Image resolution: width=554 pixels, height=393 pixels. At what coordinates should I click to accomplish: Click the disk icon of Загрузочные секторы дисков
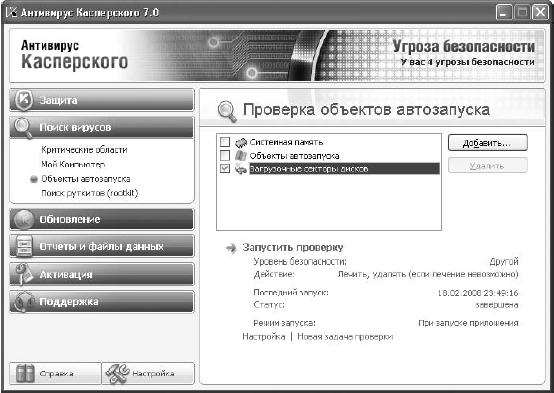(x=241, y=169)
